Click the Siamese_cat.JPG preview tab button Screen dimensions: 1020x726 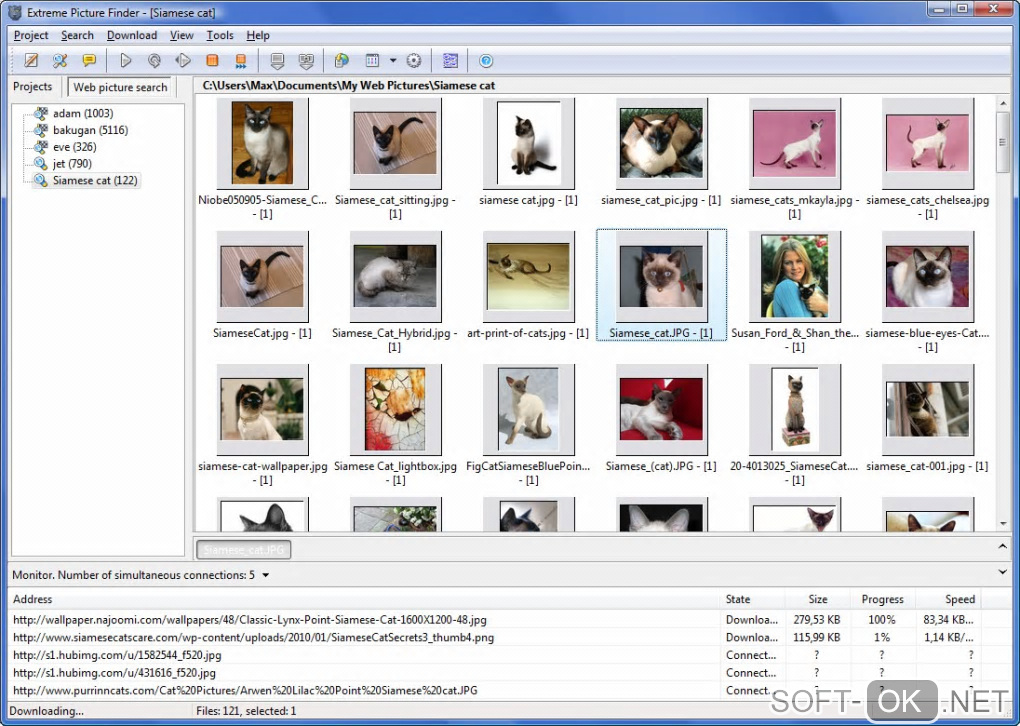click(x=244, y=550)
